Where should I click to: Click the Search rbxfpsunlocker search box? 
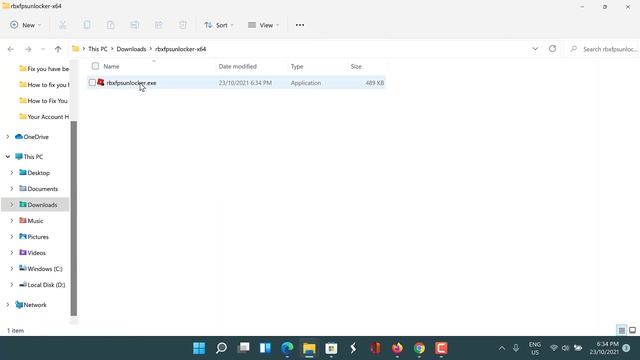[x=603, y=49]
